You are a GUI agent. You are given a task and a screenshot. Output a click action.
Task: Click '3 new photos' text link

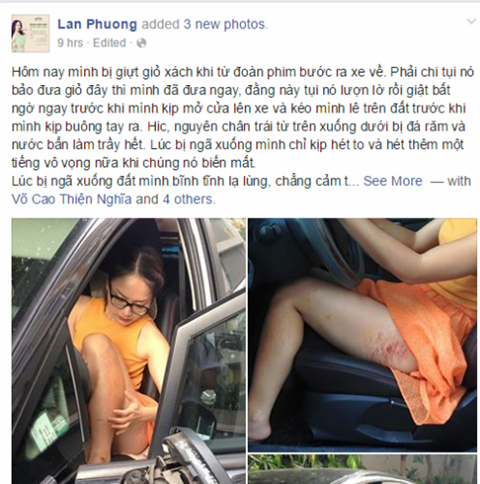224,24
